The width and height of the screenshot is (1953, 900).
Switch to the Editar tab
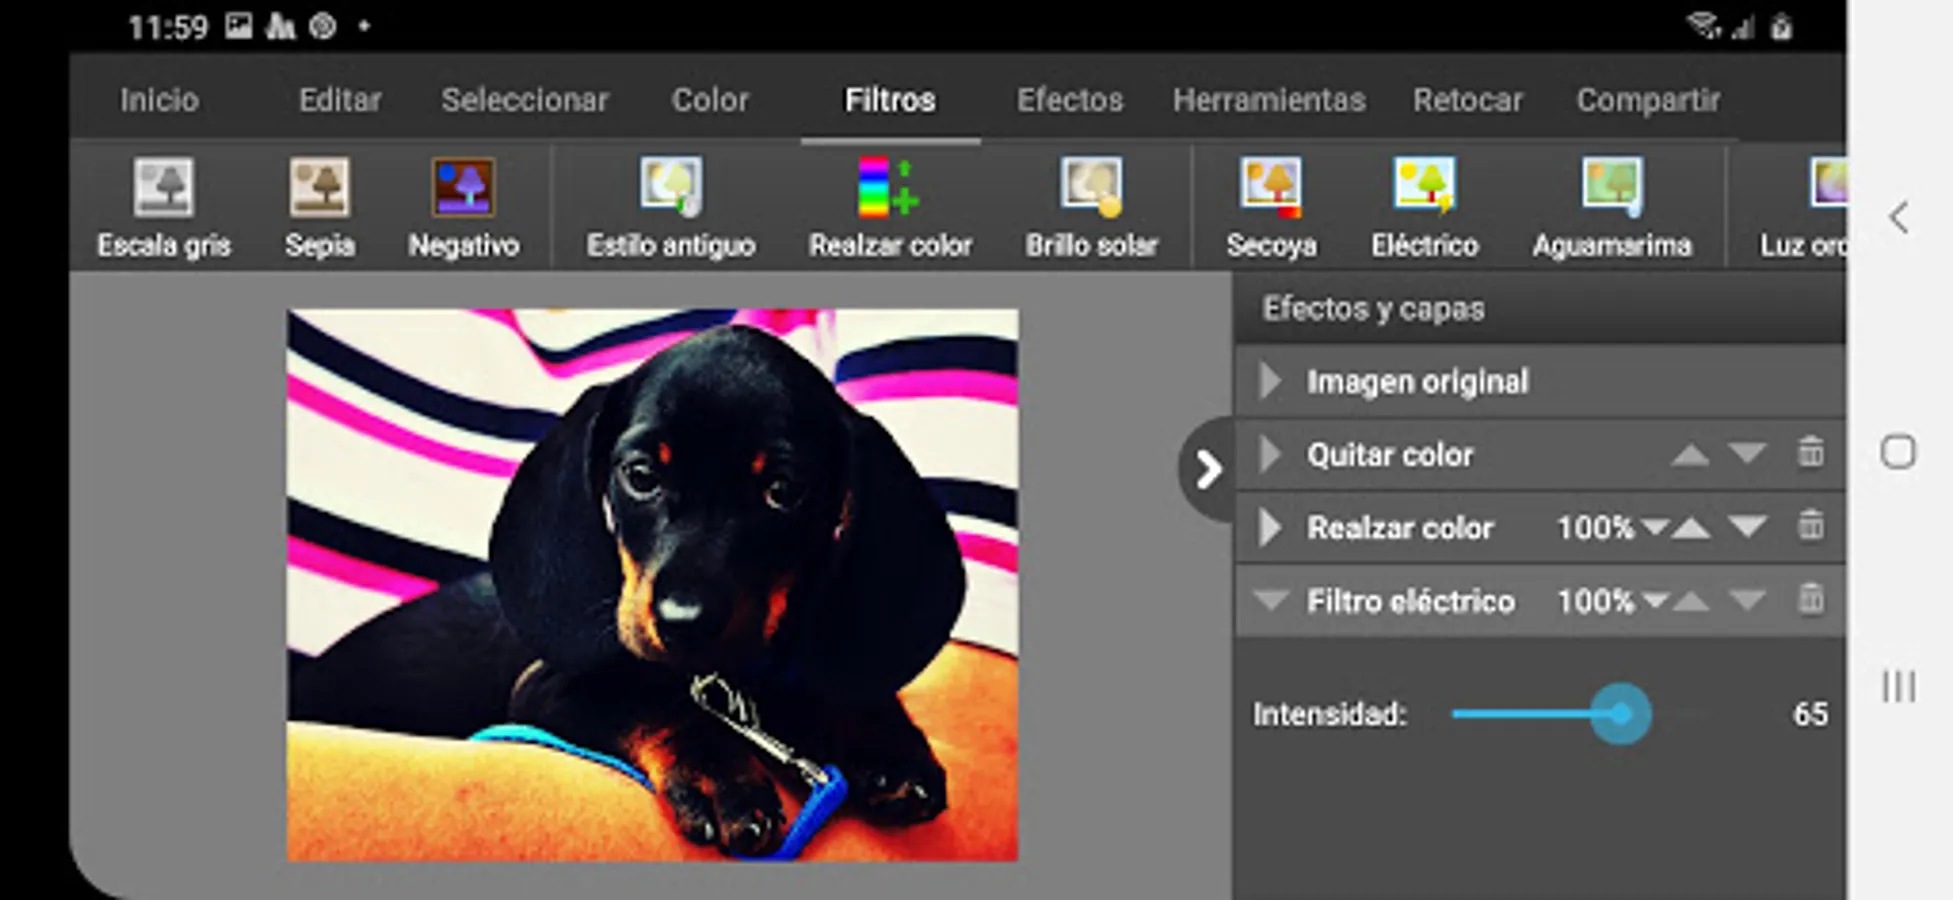(340, 100)
